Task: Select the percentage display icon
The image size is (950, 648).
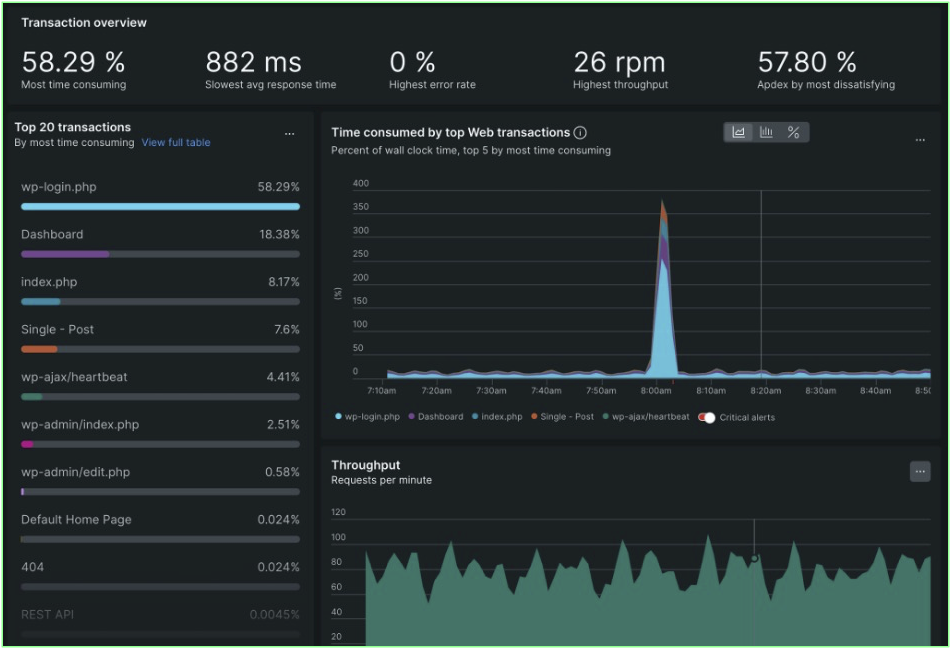Action: click(793, 131)
